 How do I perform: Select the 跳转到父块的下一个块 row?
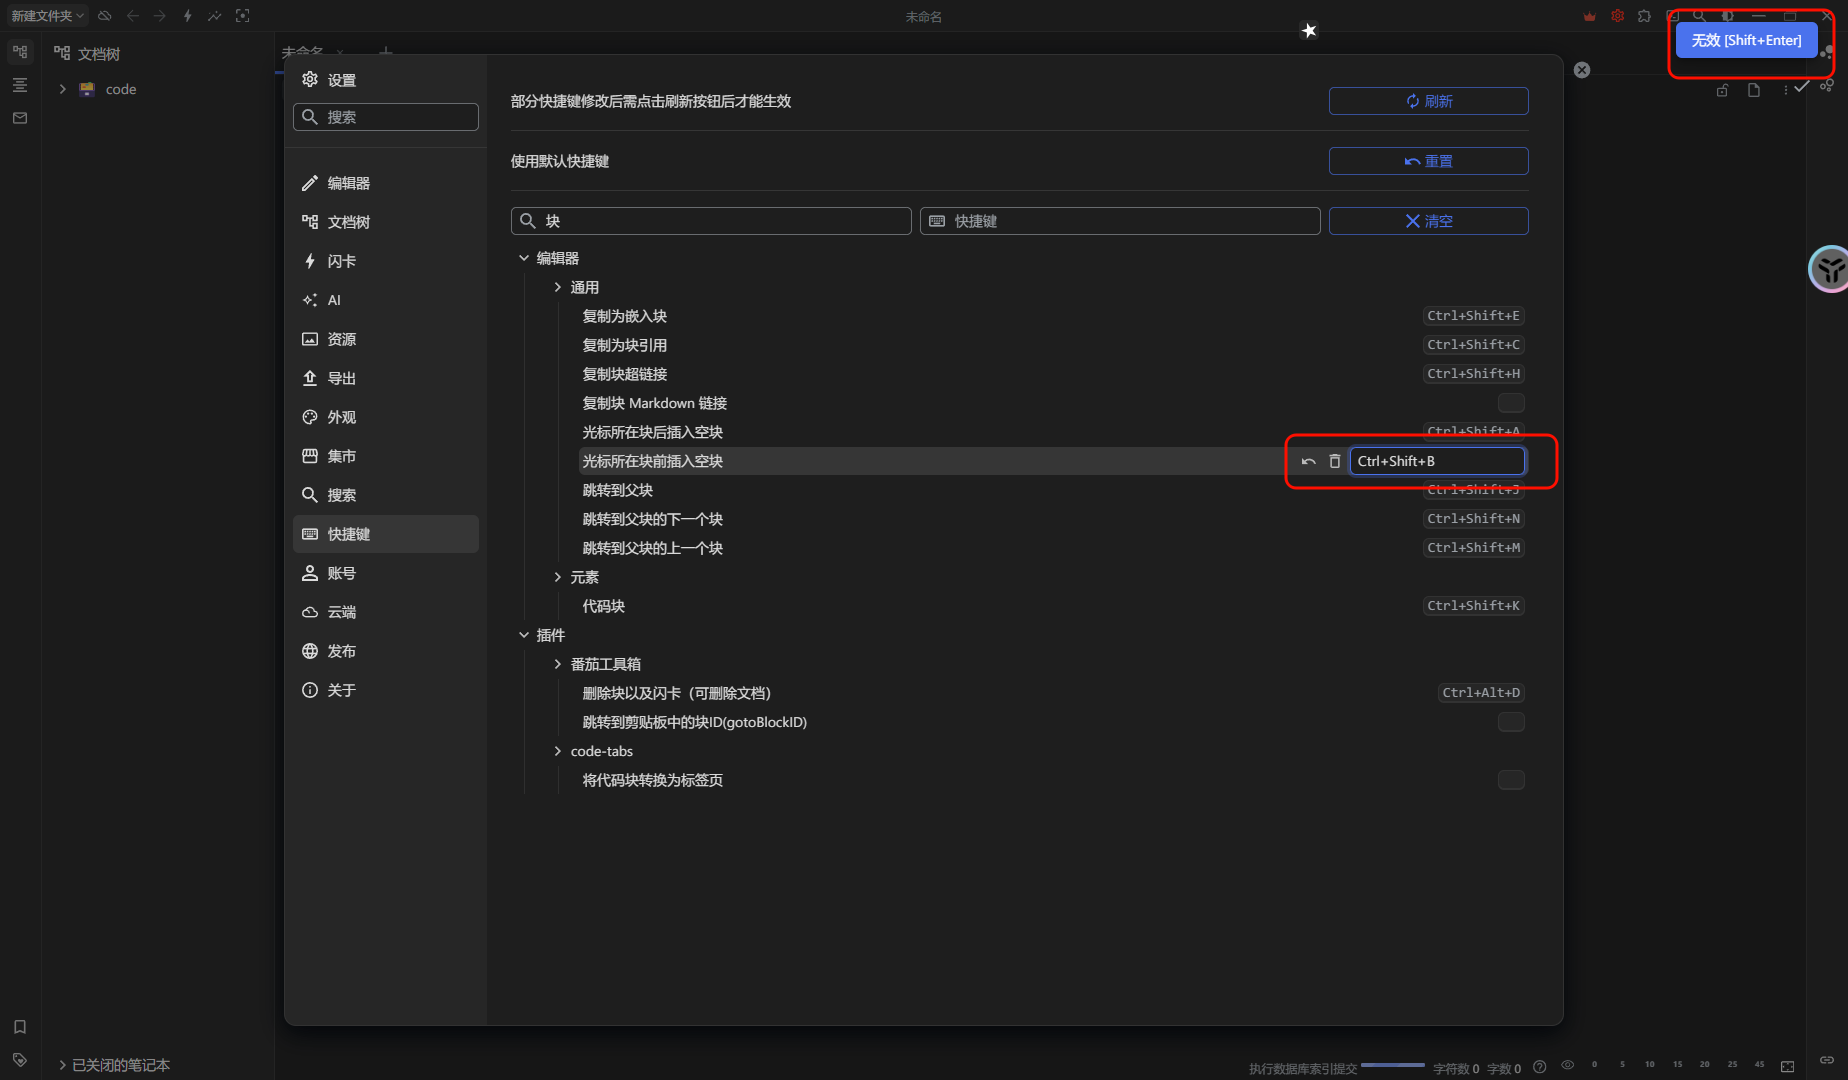click(1052, 519)
